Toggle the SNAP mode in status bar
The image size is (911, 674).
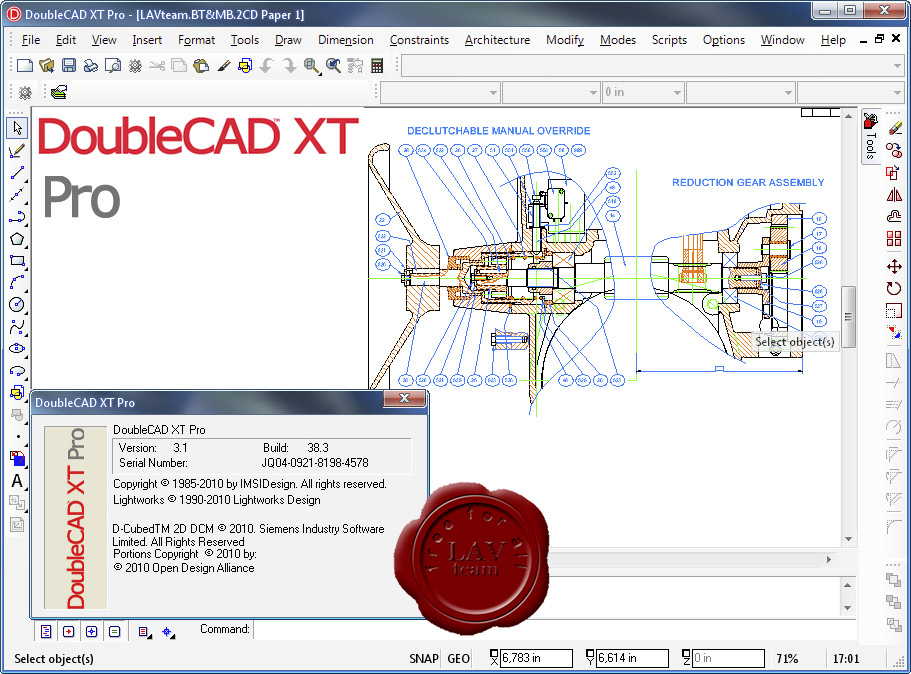point(424,658)
